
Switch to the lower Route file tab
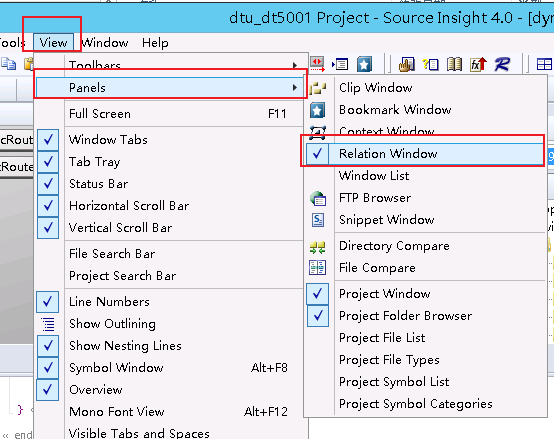click(x=17, y=166)
